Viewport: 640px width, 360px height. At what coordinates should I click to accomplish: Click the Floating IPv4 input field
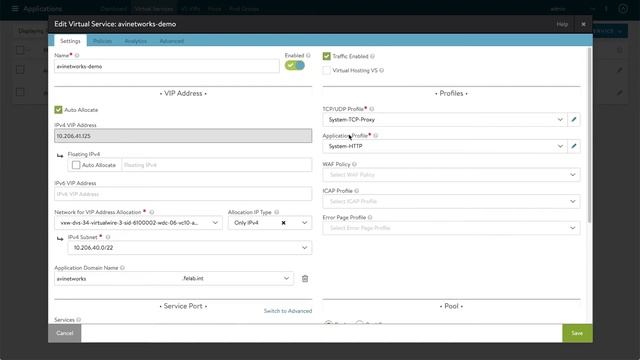pyautogui.click(x=217, y=165)
